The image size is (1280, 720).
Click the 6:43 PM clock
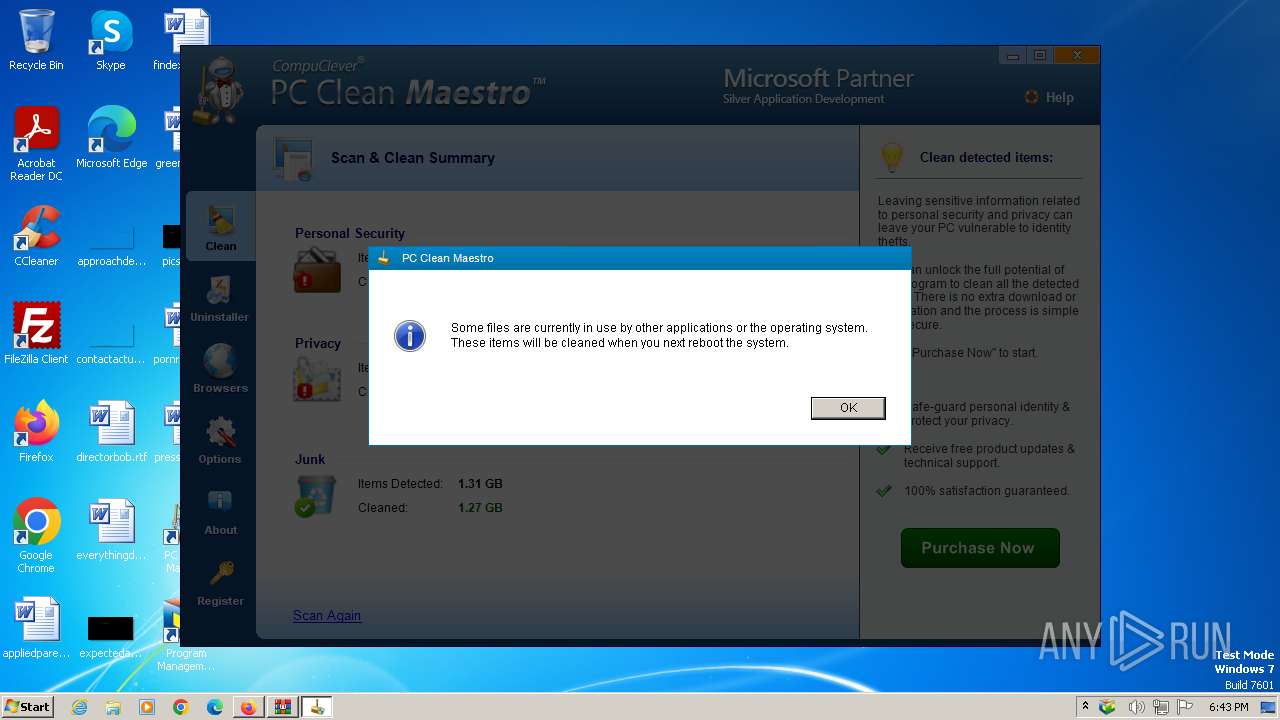click(1228, 707)
